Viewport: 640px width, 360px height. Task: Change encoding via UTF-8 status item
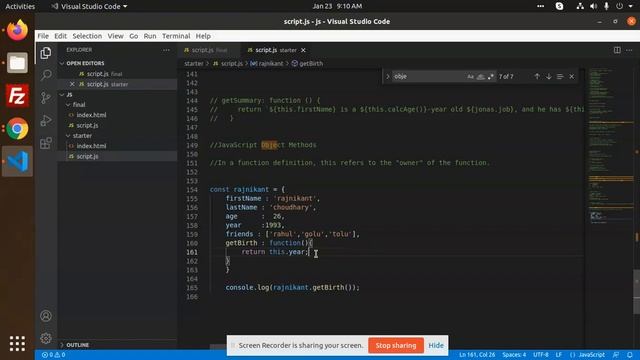[x=540, y=355]
